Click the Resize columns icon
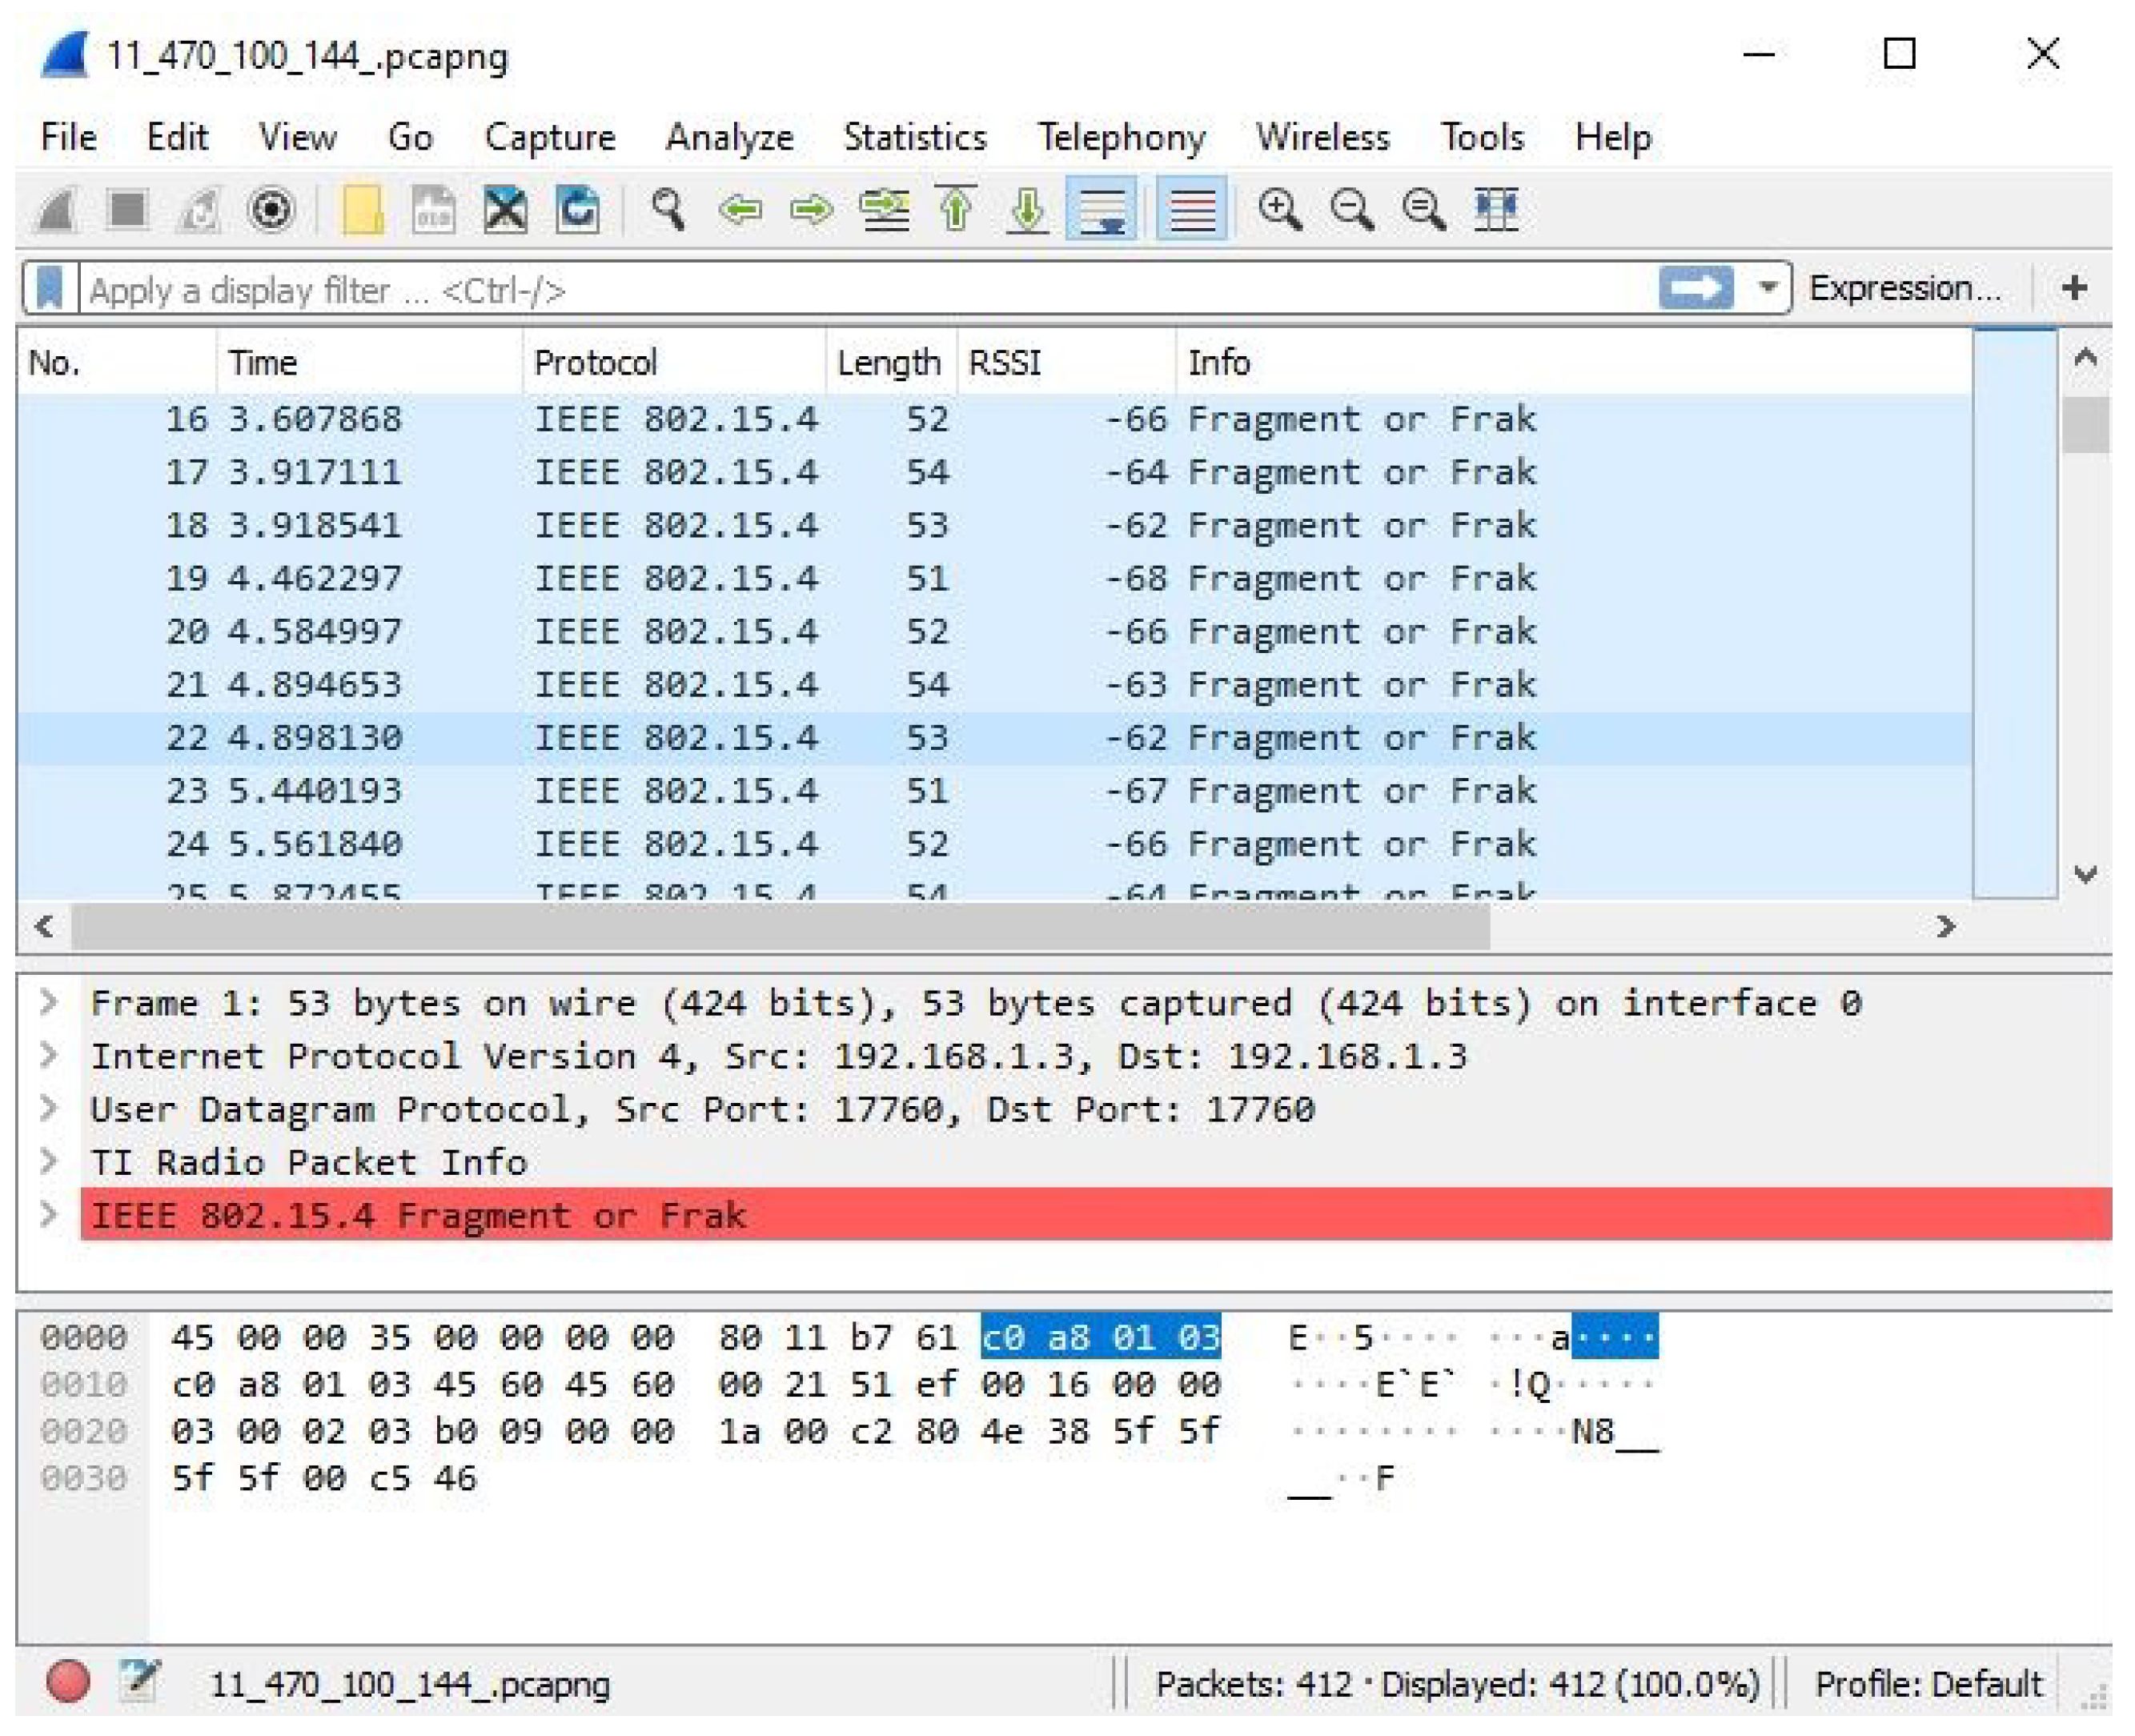 1496,210
